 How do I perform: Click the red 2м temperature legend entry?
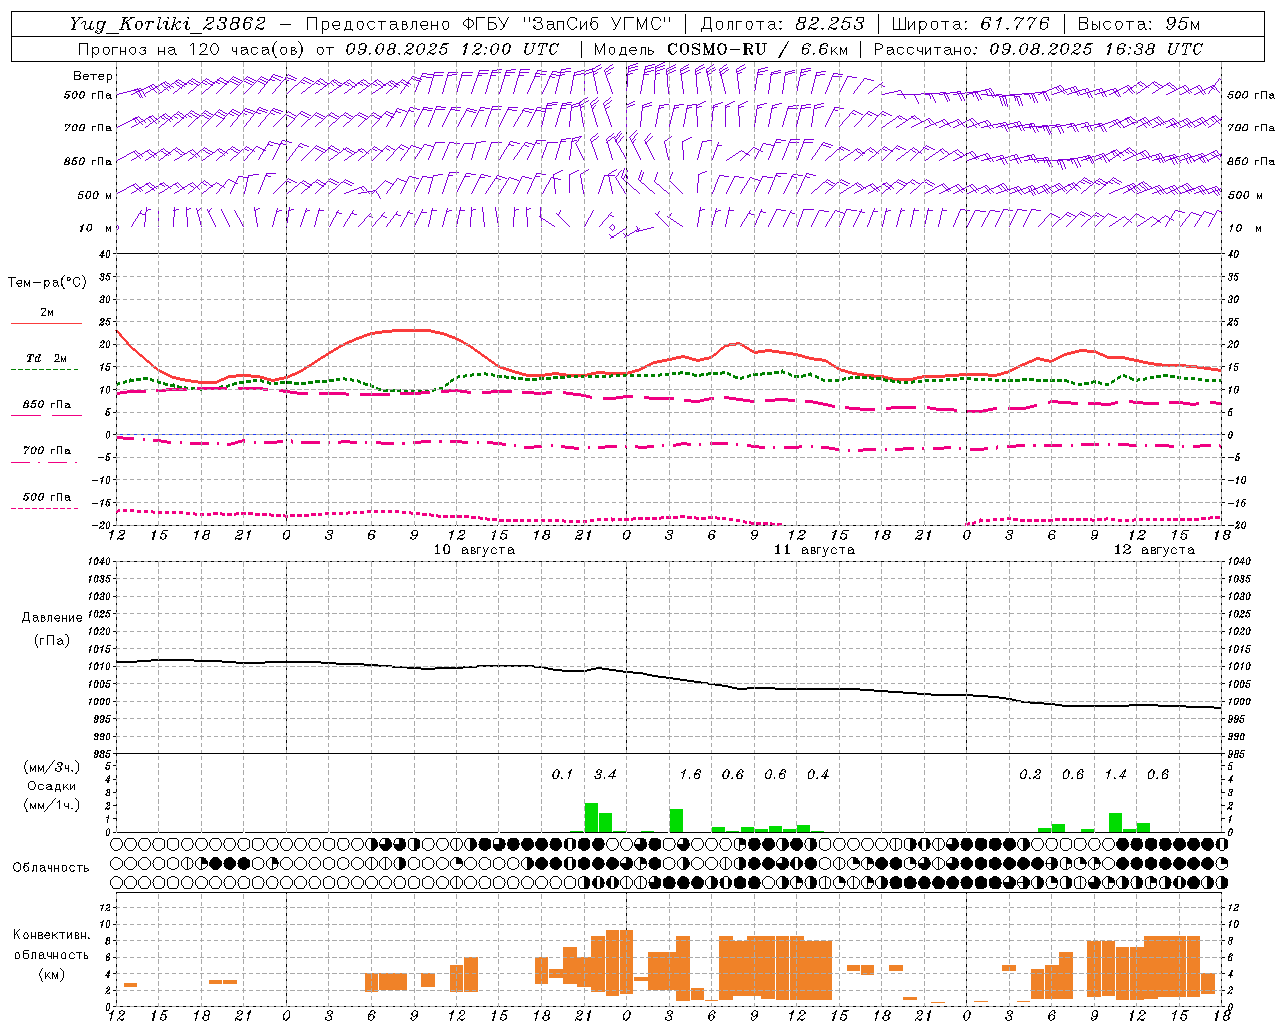[x=46, y=314]
